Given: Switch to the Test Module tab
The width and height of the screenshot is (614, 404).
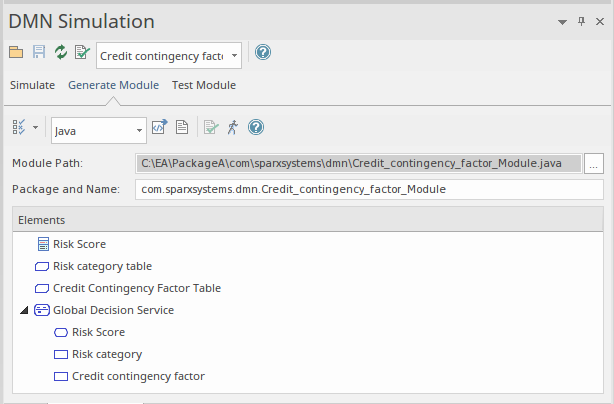Looking at the screenshot, I should [203, 85].
